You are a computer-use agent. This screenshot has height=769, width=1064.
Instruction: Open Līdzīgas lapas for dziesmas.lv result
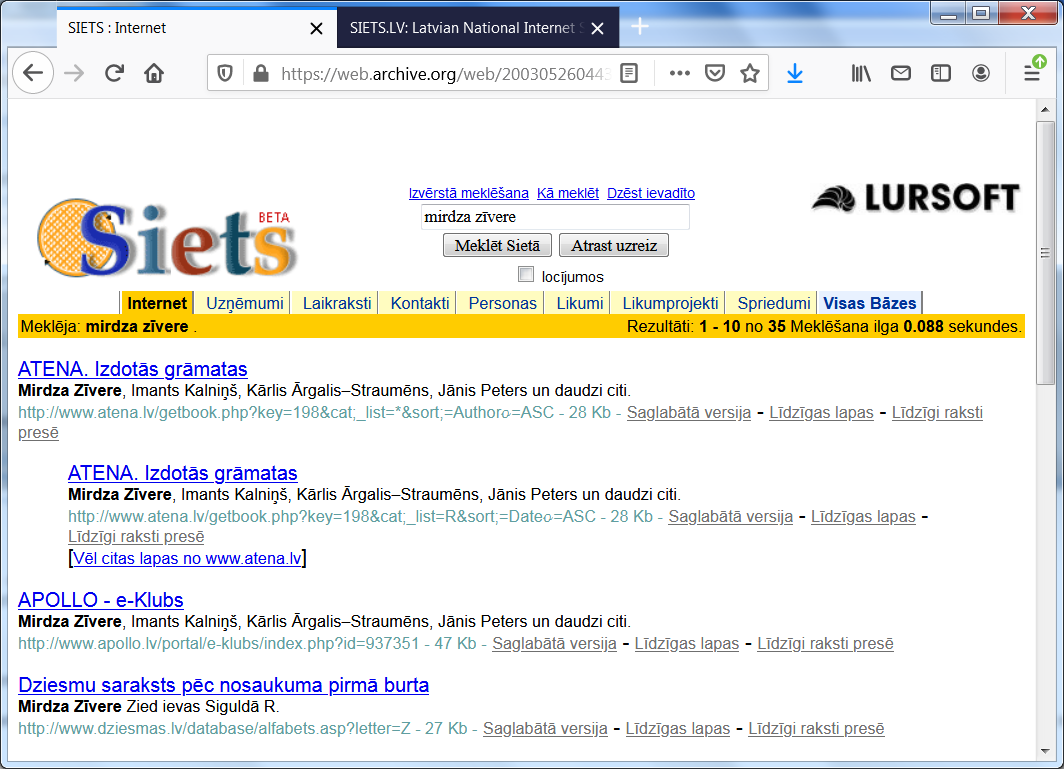click(x=678, y=728)
